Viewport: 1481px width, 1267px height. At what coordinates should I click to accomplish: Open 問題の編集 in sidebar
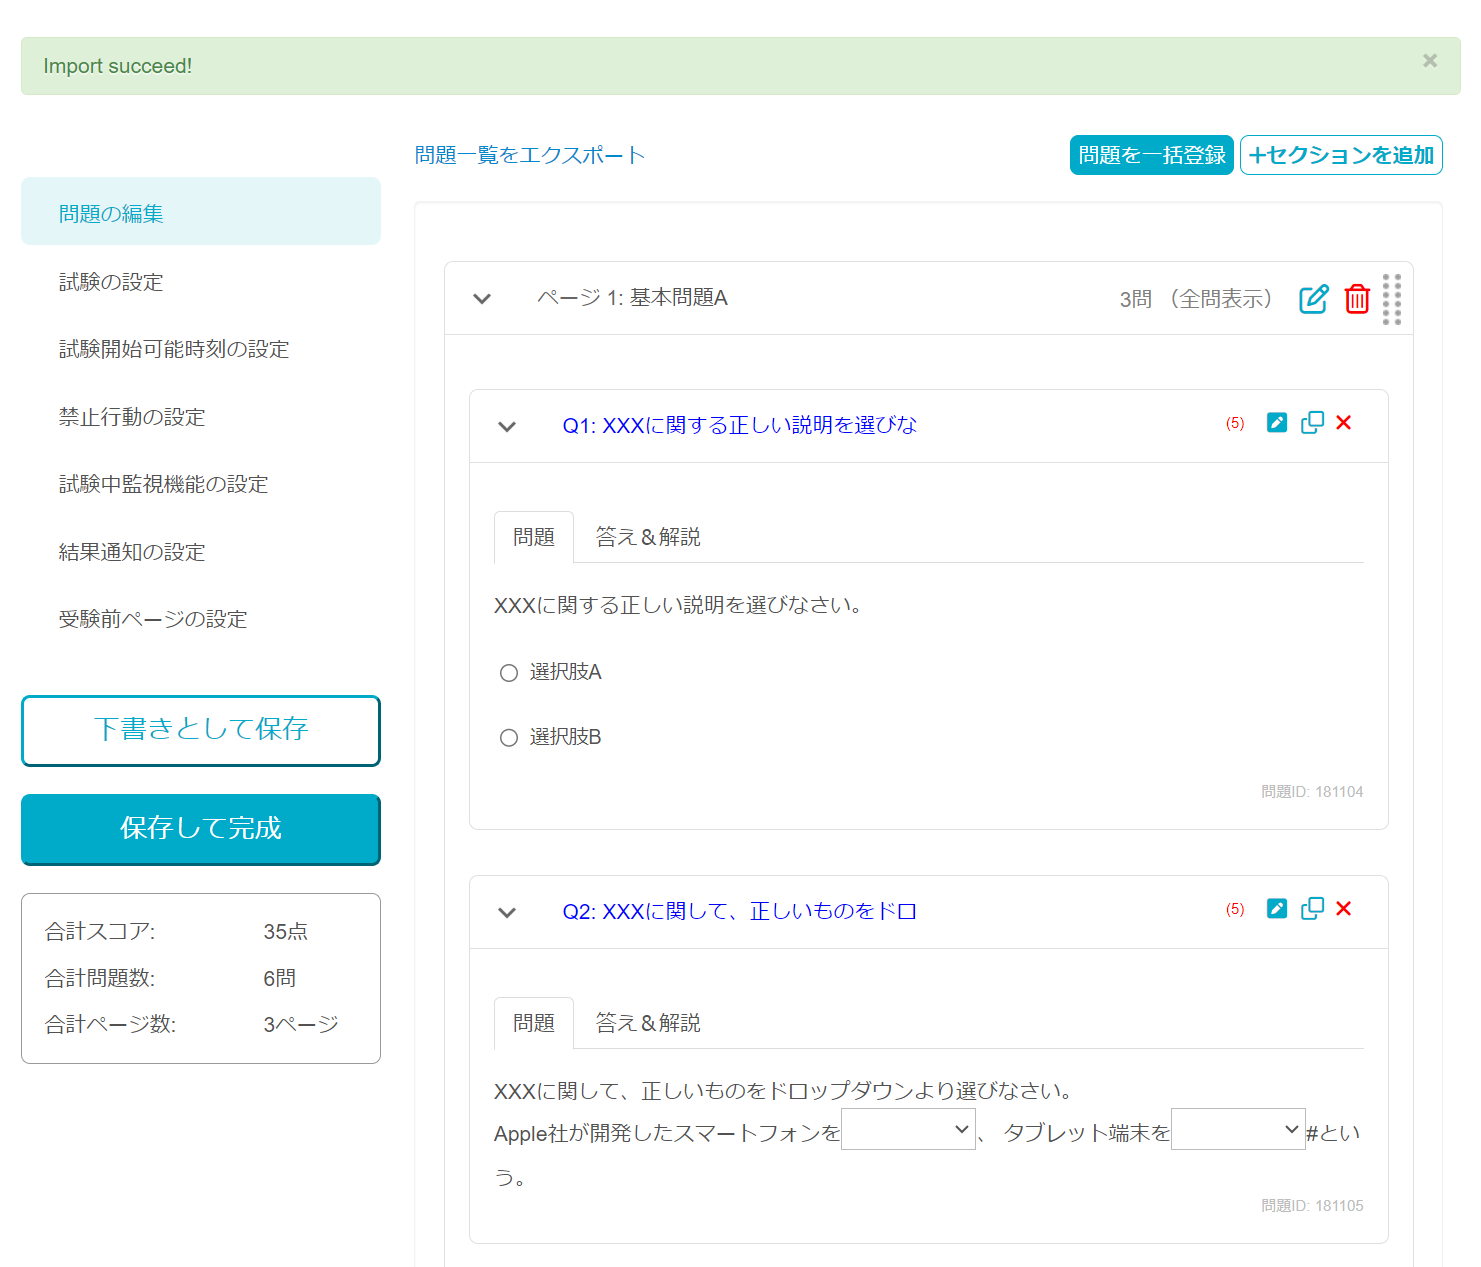point(201,211)
